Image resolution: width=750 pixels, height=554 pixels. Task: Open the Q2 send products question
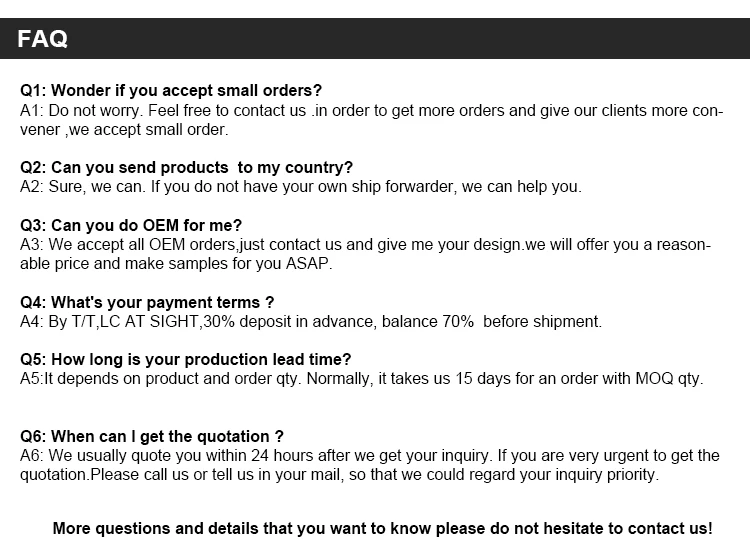pyautogui.click(x=186, y=167)
